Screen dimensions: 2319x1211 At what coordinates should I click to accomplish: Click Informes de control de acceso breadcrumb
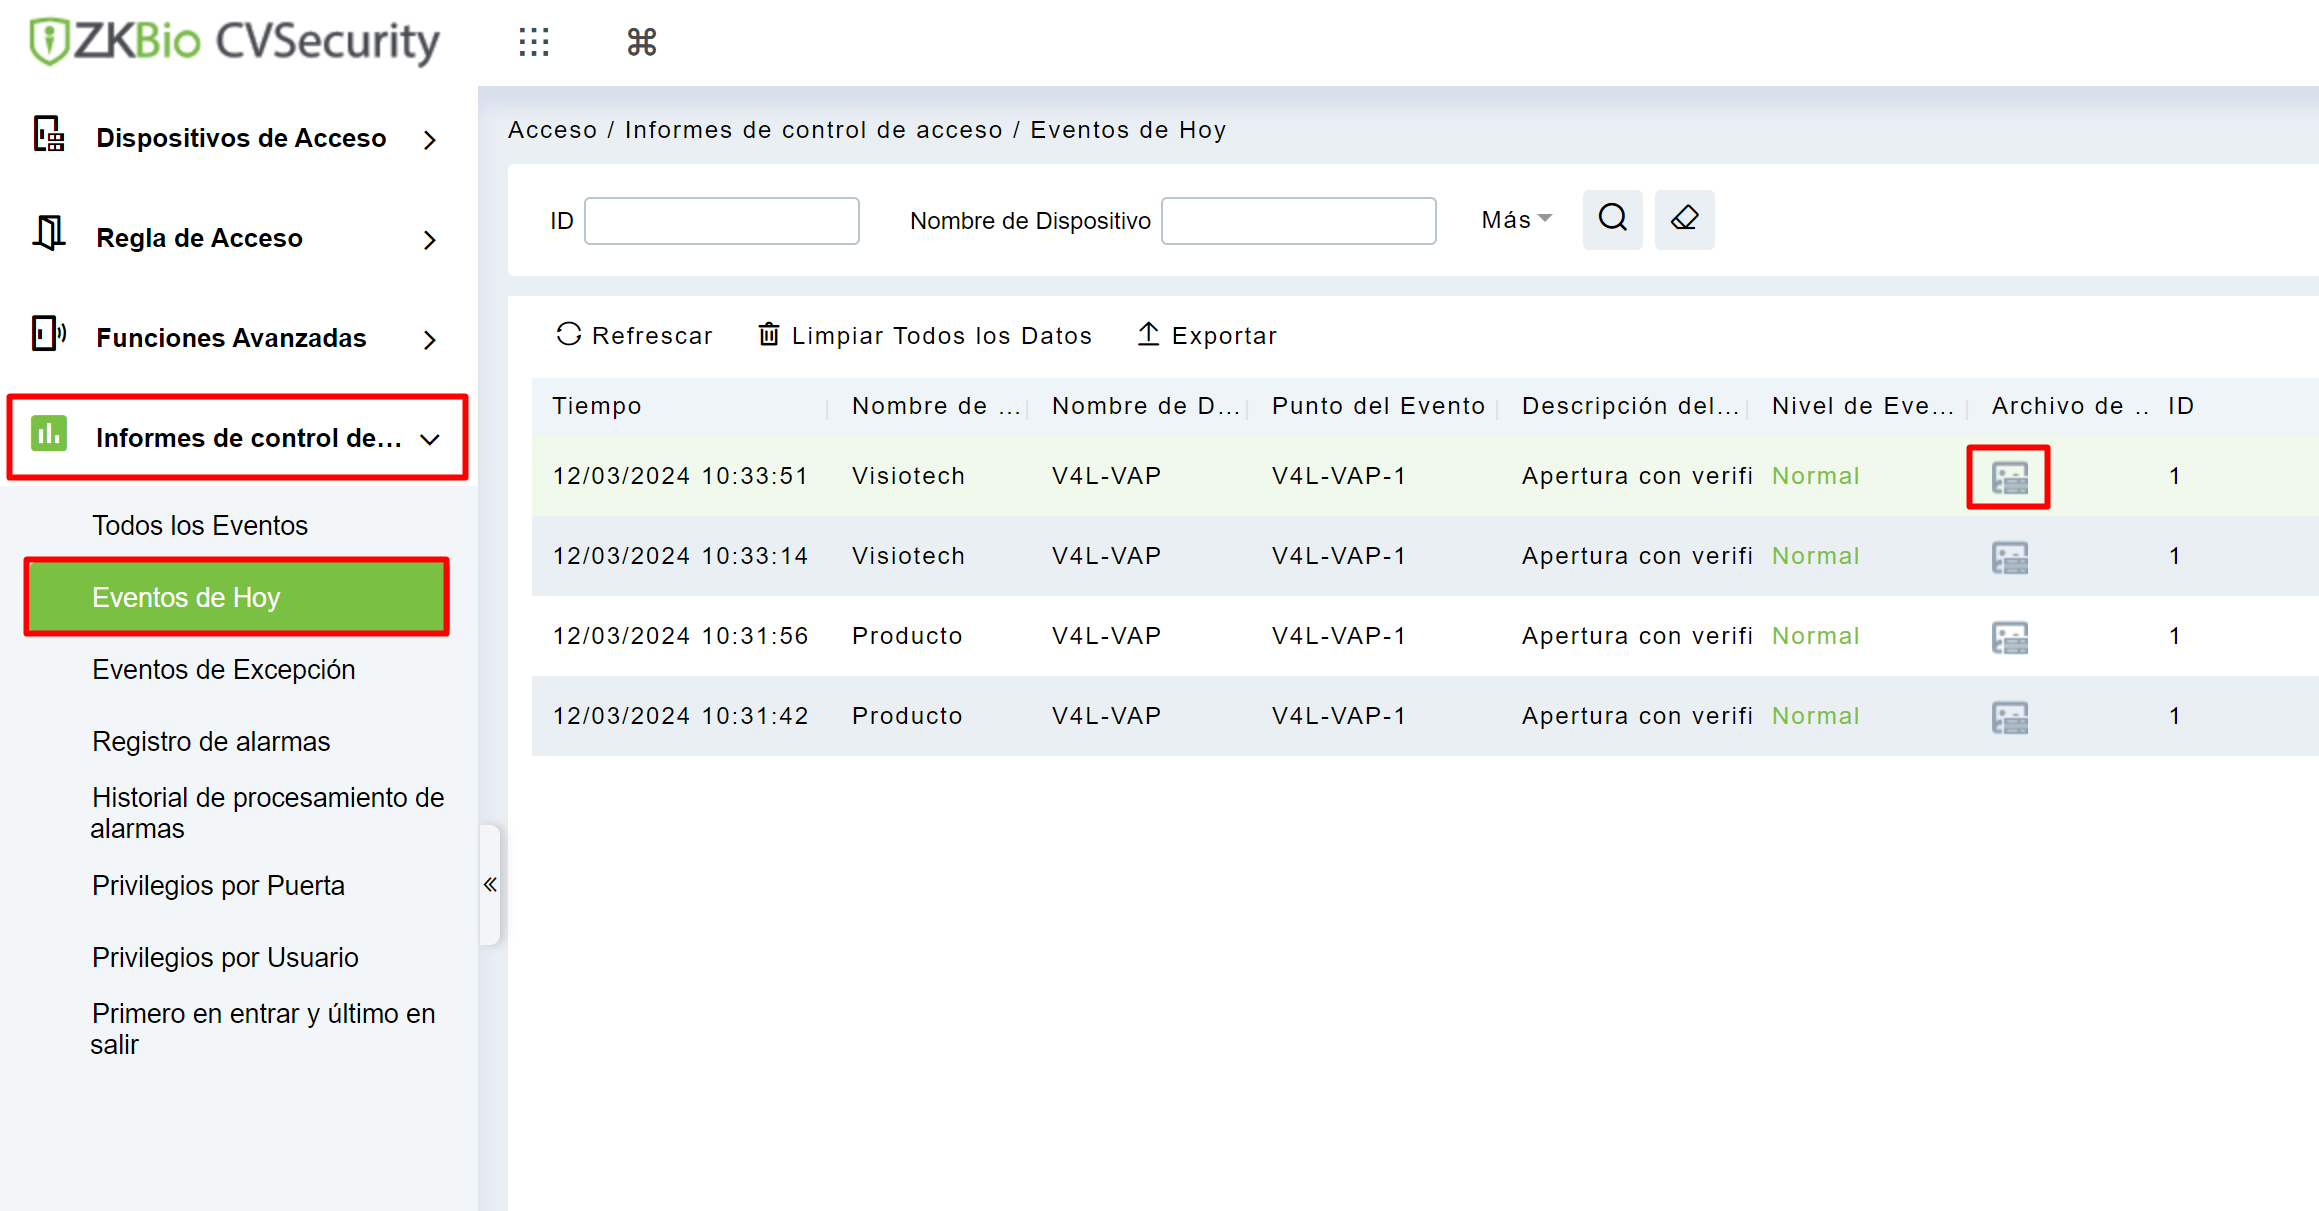pyautogui.click(x=814, y=130)
